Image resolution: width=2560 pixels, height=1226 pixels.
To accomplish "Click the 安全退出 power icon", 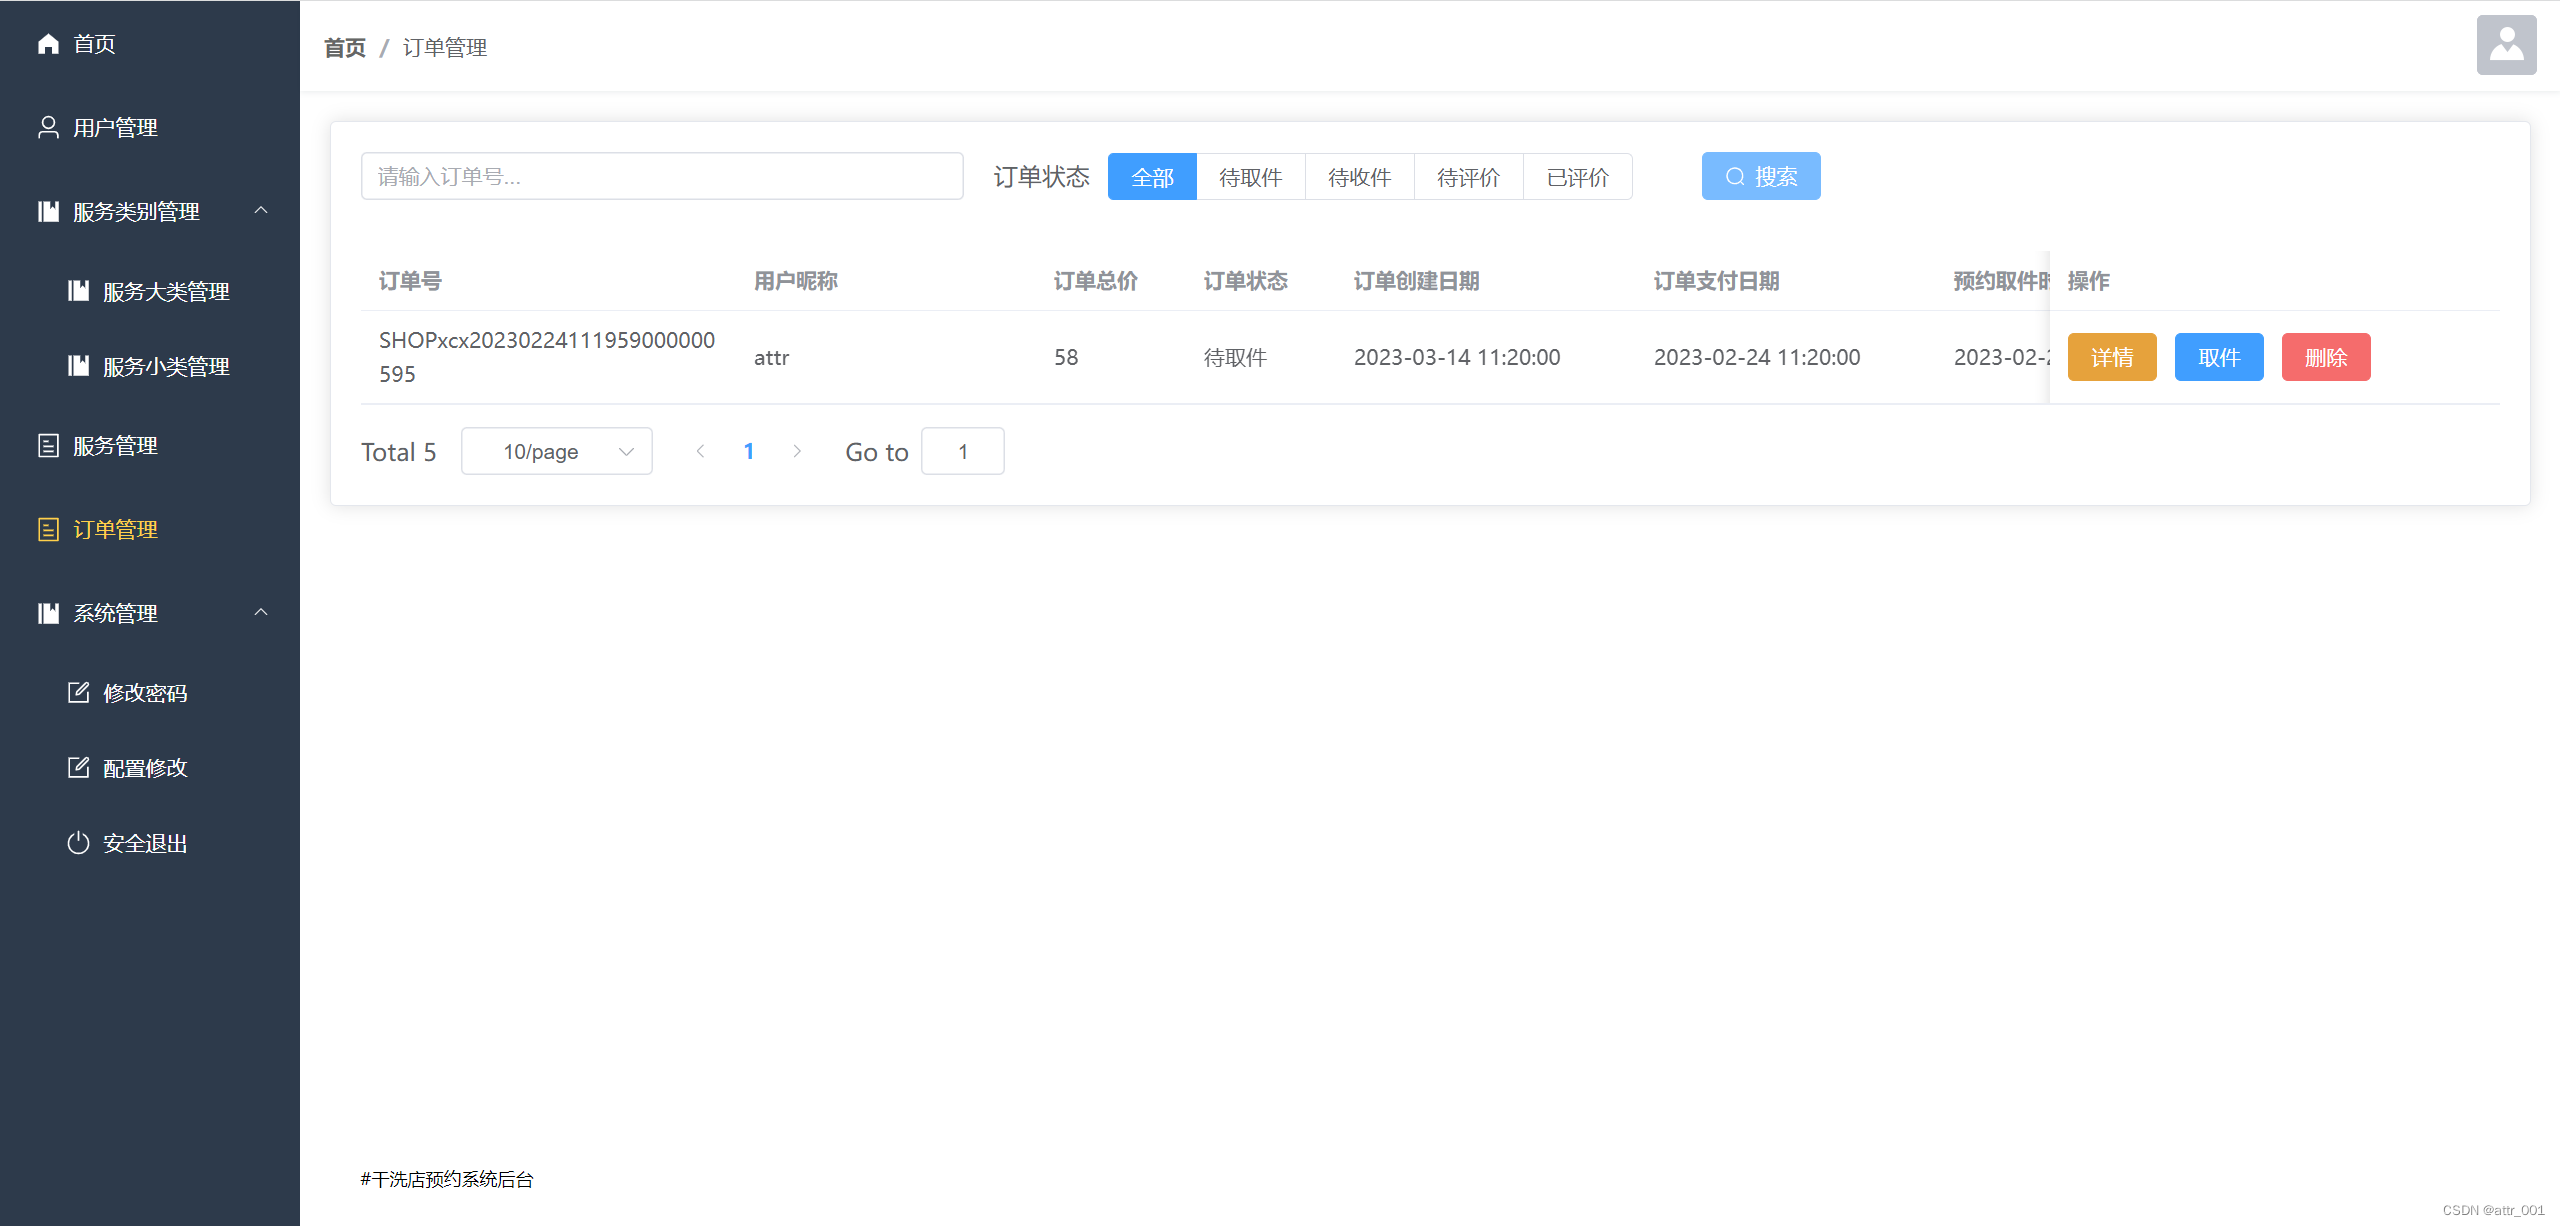I will point(78,843).
